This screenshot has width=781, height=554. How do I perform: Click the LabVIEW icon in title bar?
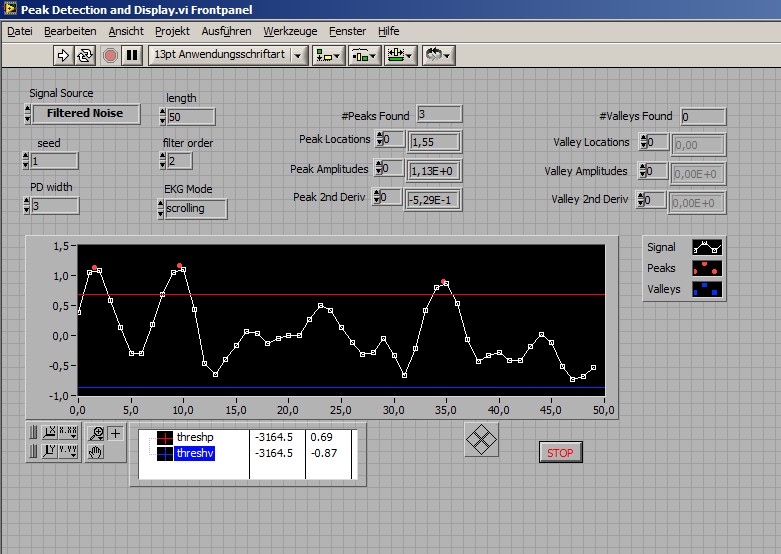pos(9,9)
